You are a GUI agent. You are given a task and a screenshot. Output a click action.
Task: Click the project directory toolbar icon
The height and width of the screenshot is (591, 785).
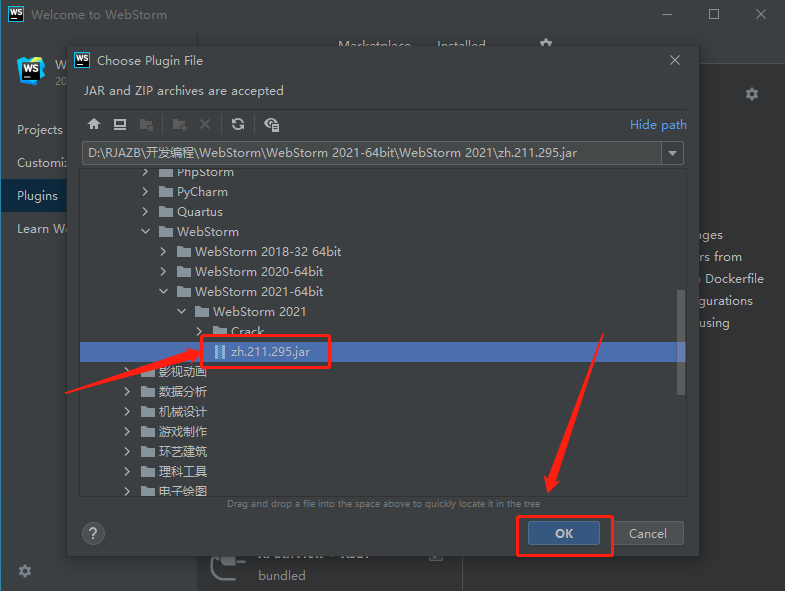coord(146,124)
